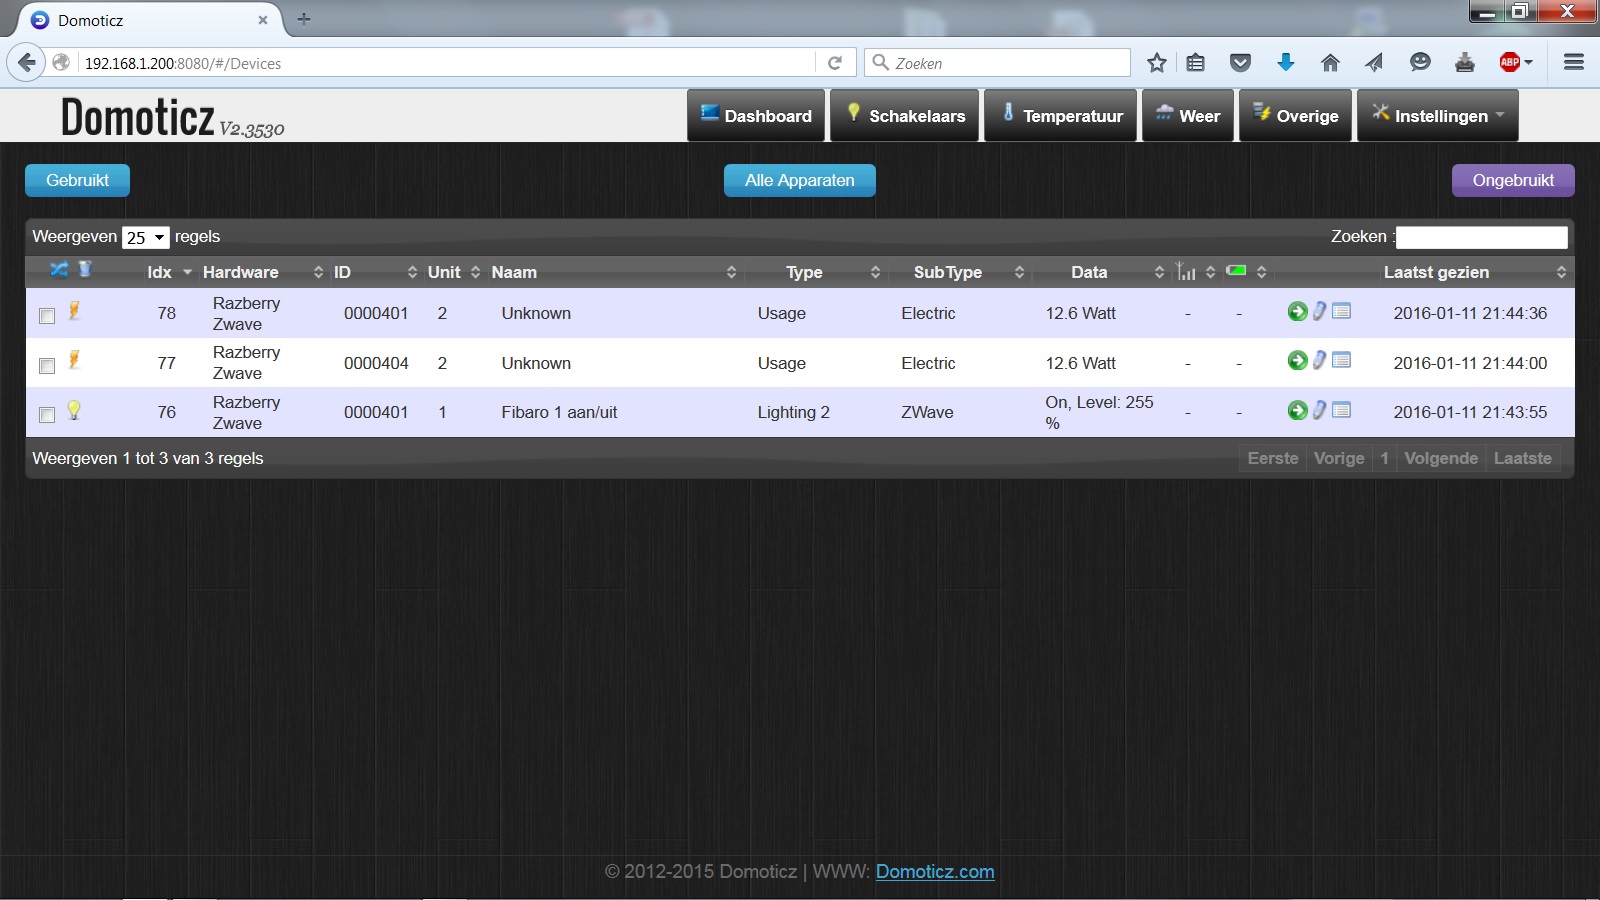The width and height of the screenshot is (1600, 900).
Task: Open the log icon for Idx 78
Action: pos(1342,311)
